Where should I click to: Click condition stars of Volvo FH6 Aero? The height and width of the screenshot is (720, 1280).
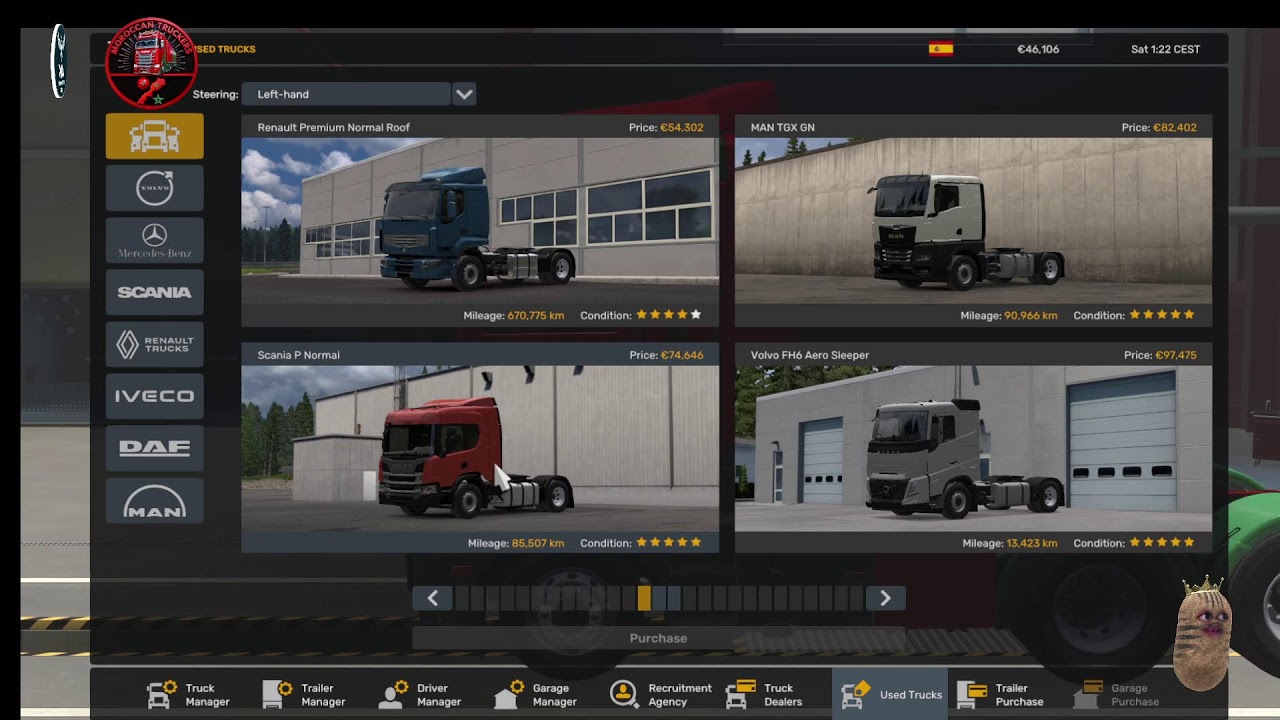pos(1162,543)
